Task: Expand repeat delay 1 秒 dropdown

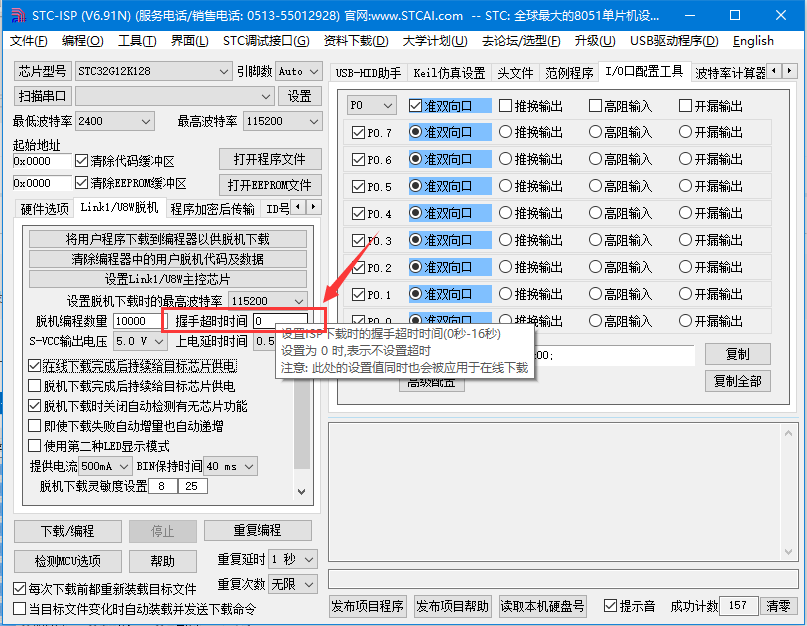Action: (309, 559)
